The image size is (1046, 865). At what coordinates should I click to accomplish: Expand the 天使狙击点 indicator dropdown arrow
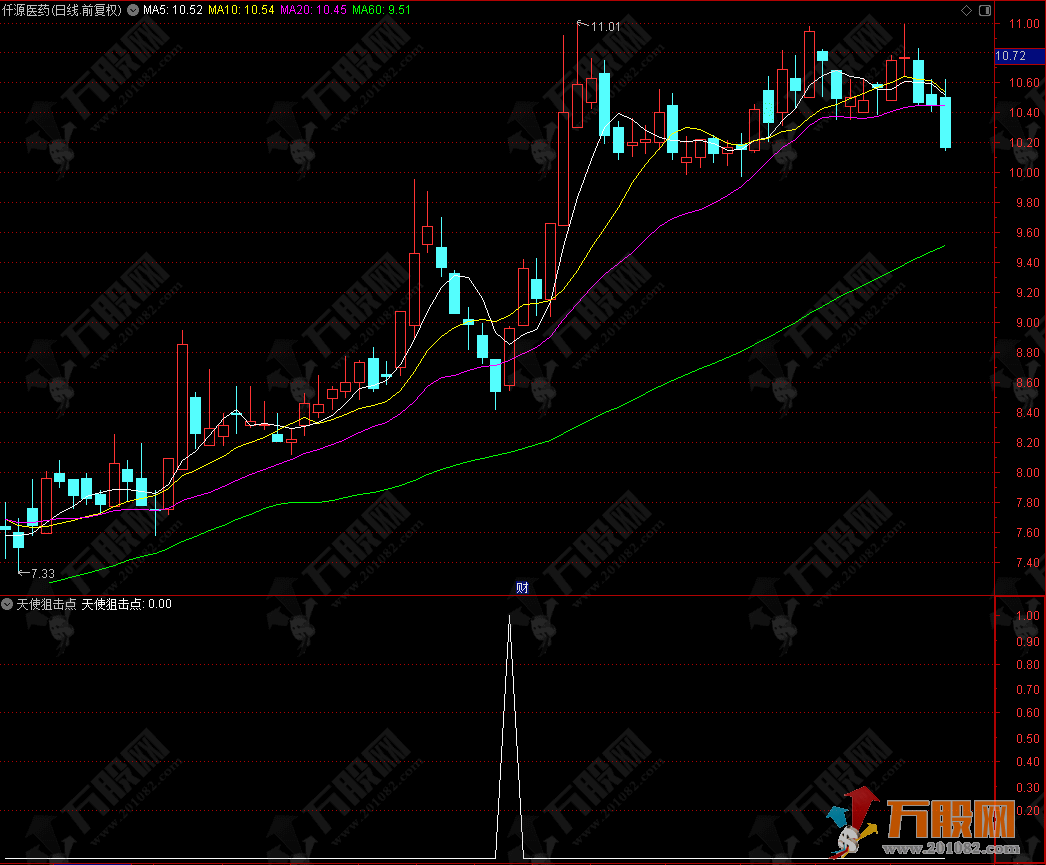(x=8, y=604)
